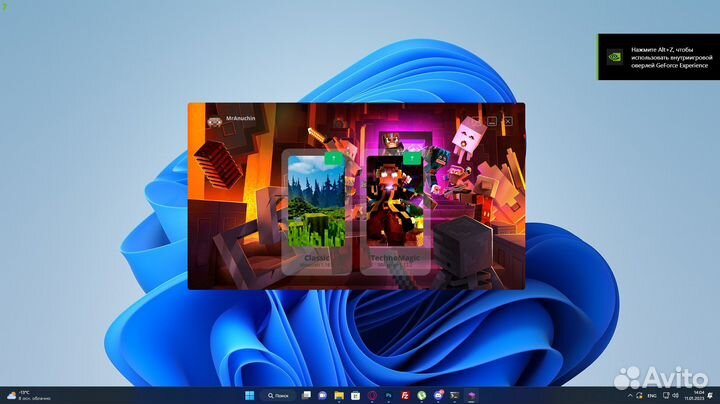
Task: Click the tray icon next to the chevron
Action: point(640,396)
